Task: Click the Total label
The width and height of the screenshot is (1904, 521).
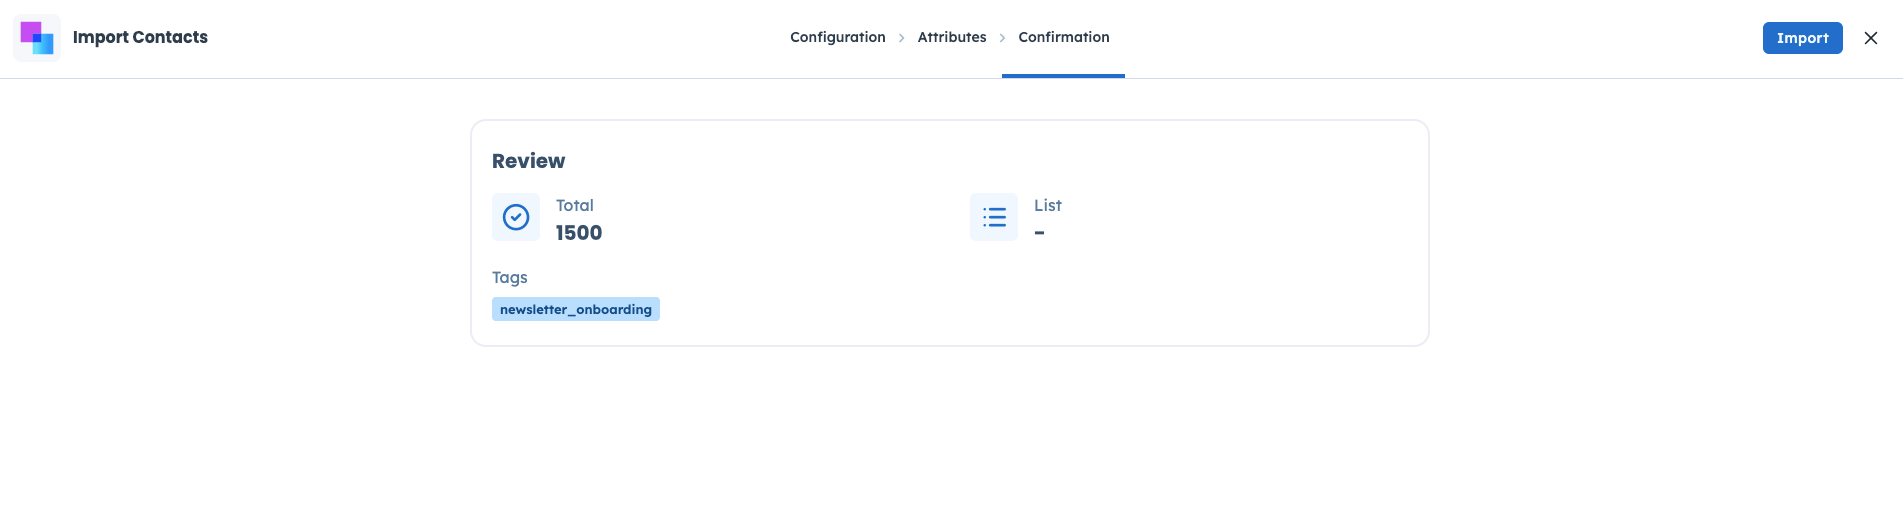Action: pos(575,205)
